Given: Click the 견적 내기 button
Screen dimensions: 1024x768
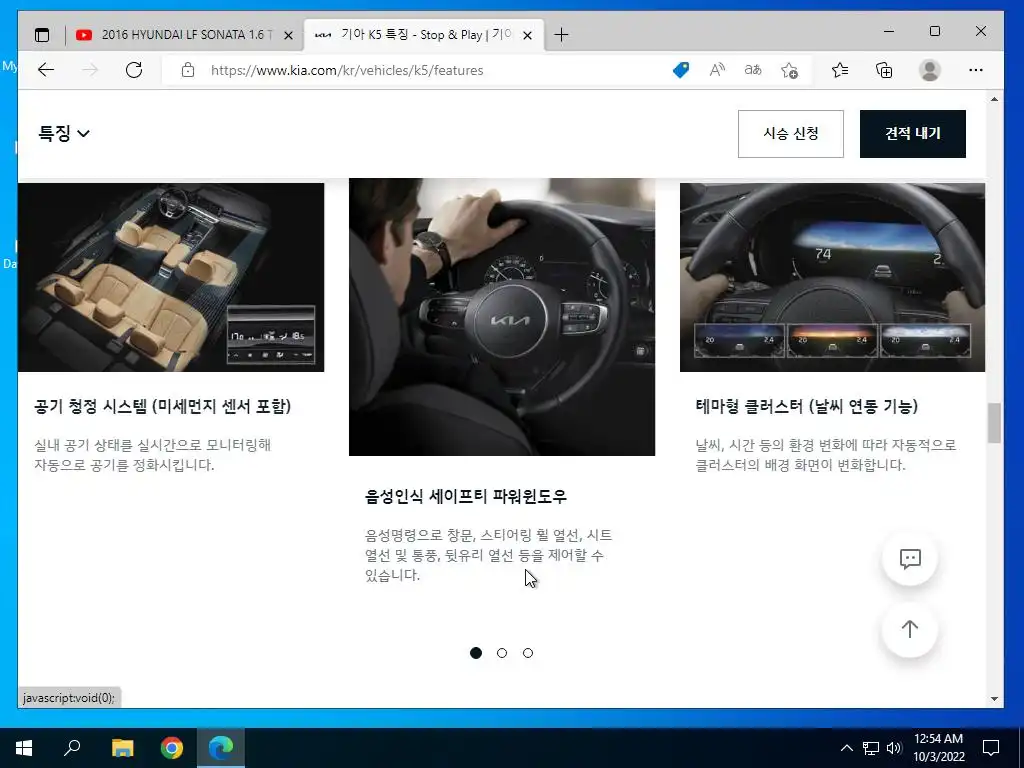Looking at the screenshot, I should [x=912, y=133].
